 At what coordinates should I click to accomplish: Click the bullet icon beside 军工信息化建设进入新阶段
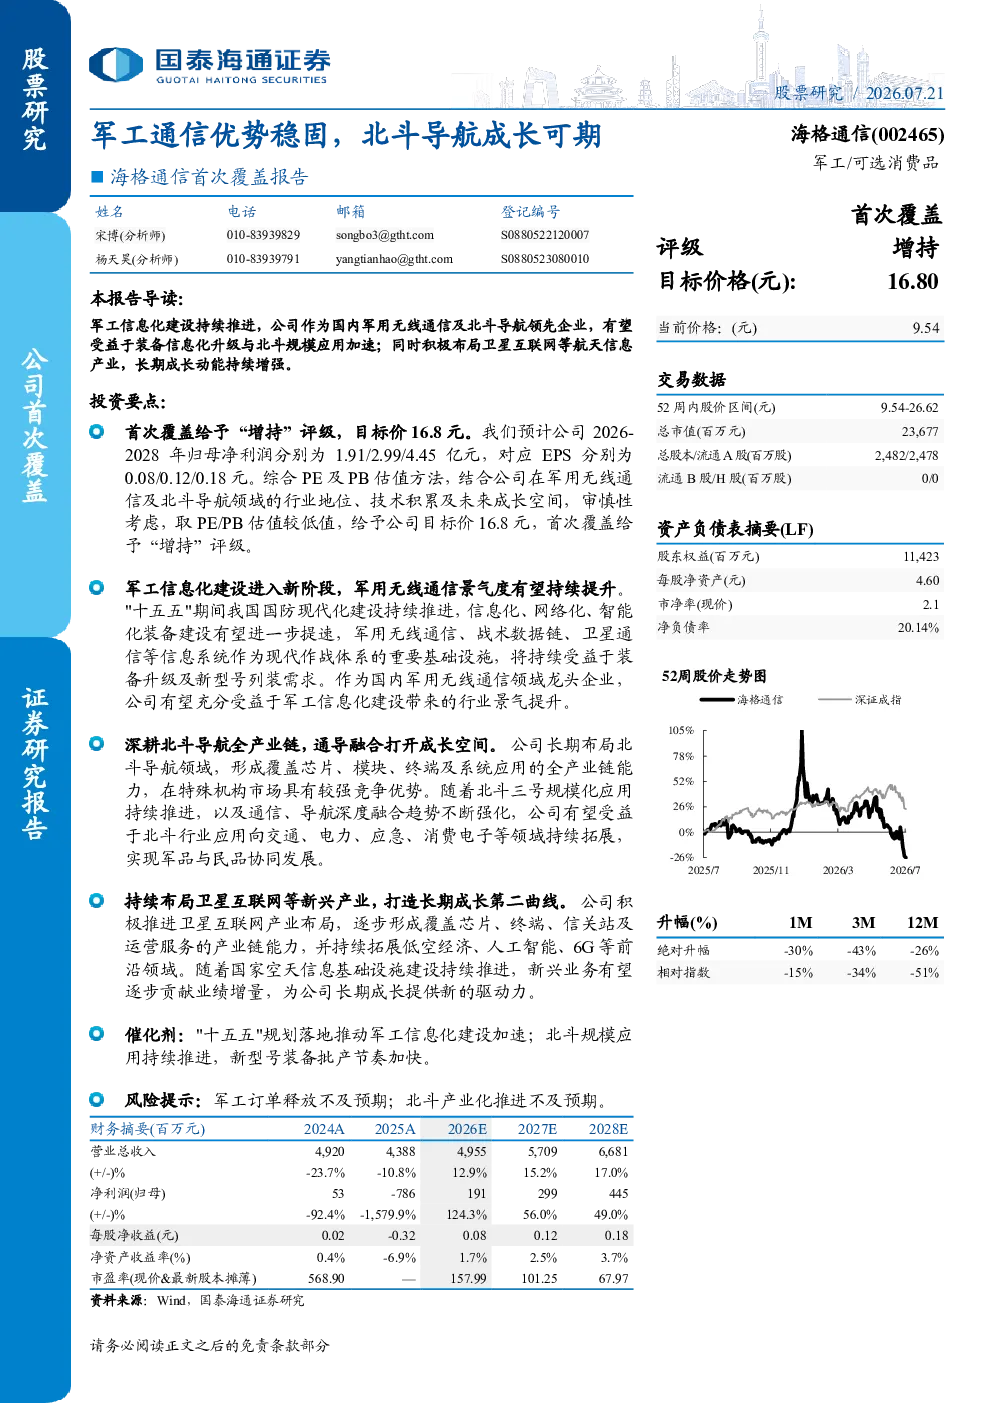[96, 587]
